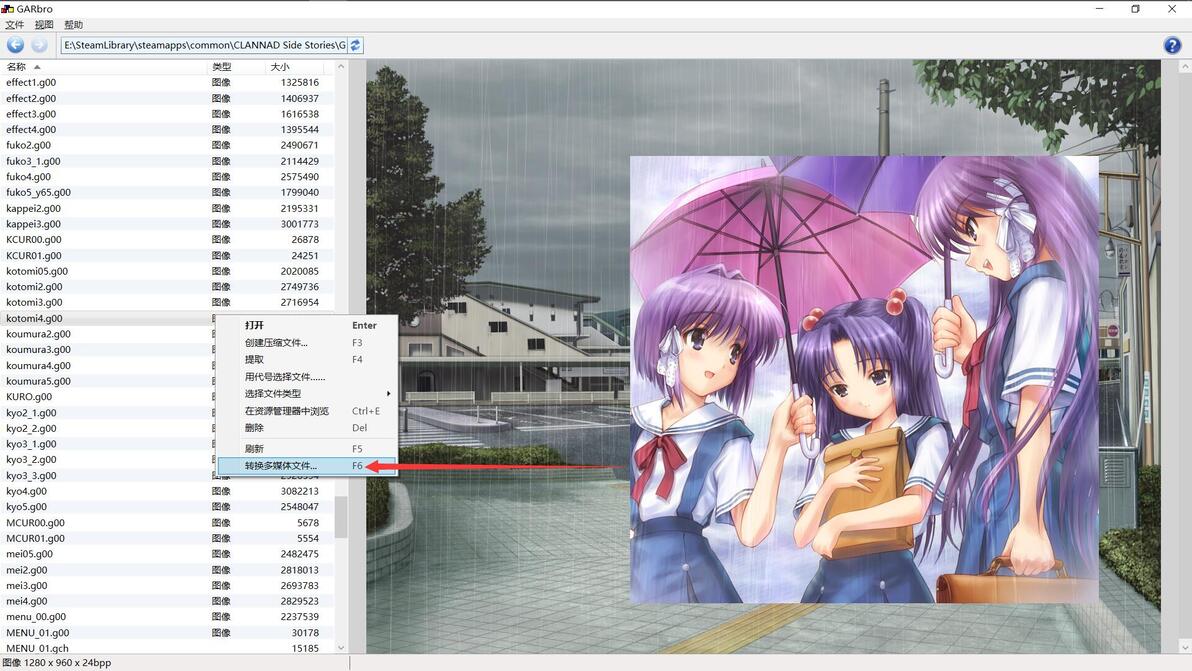Screen dimensions: 1192x671
Task: Select file MCUR00.g00
Action: tap(36, 523)
